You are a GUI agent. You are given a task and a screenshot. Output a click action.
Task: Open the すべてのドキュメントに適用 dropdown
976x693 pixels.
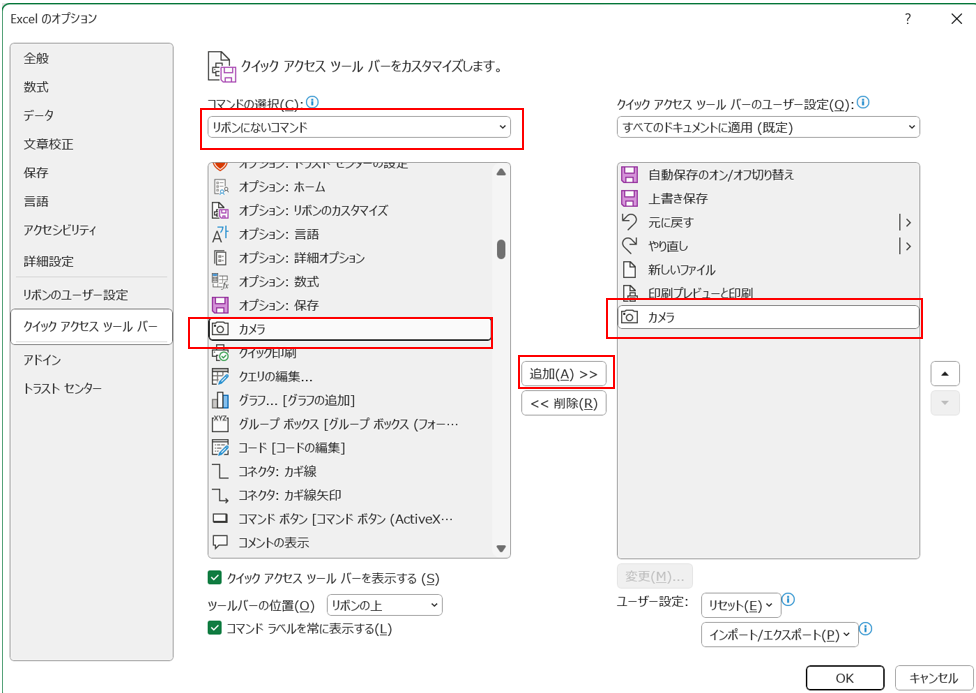pos(768,128)
